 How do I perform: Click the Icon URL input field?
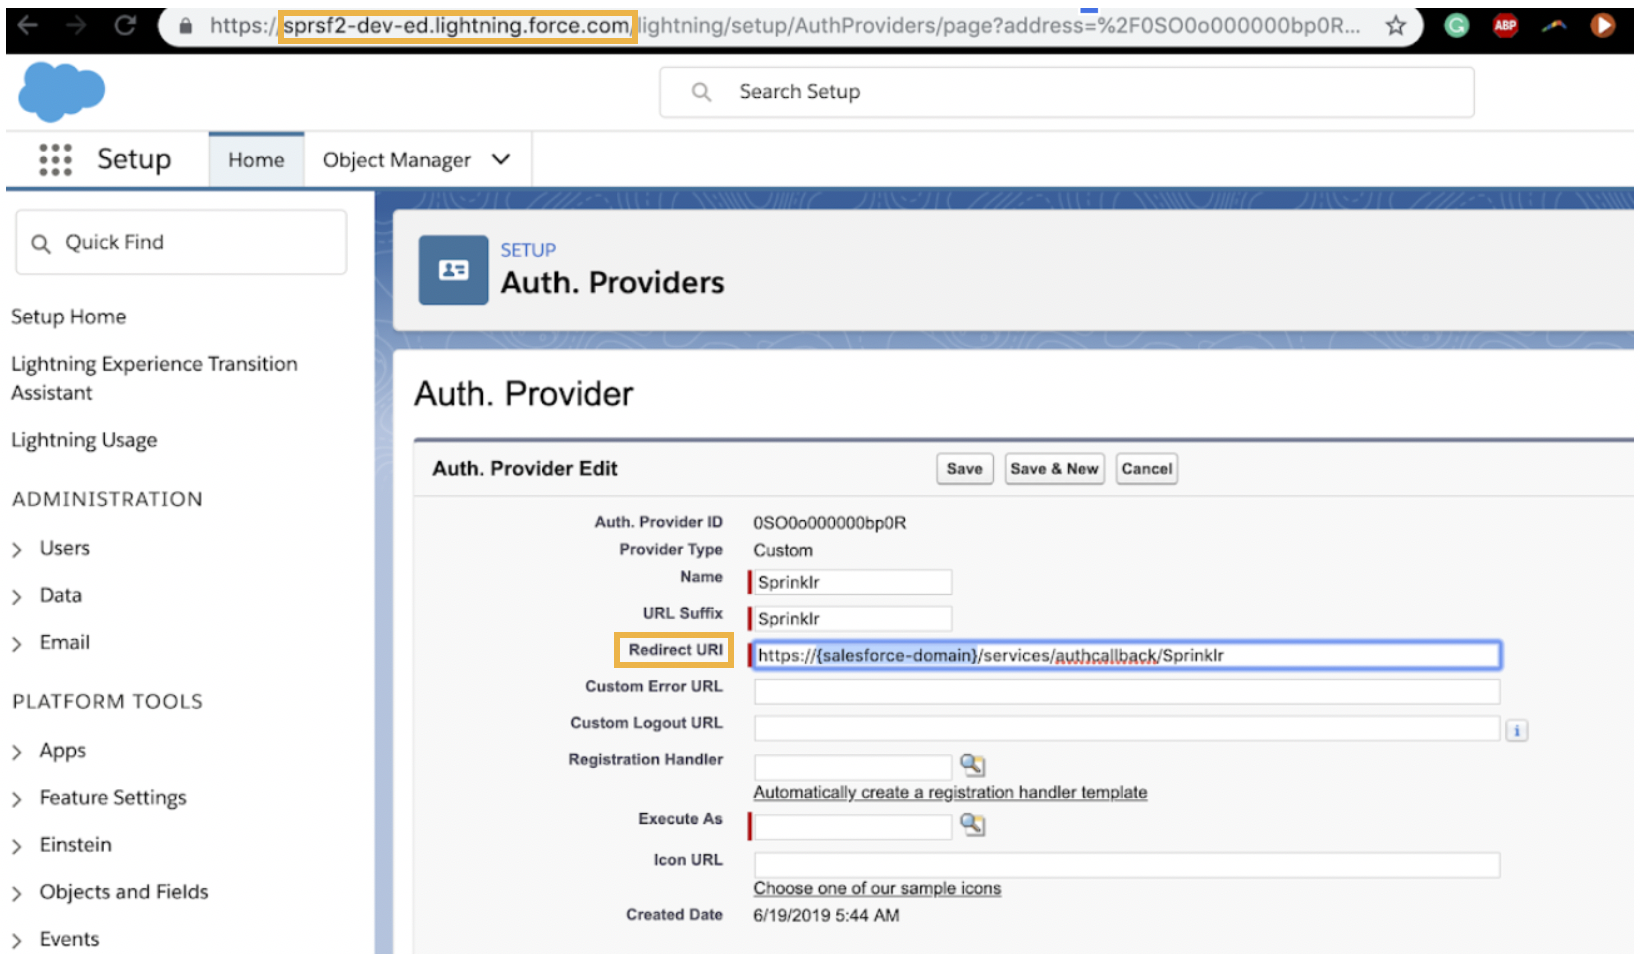(1127, 865)
